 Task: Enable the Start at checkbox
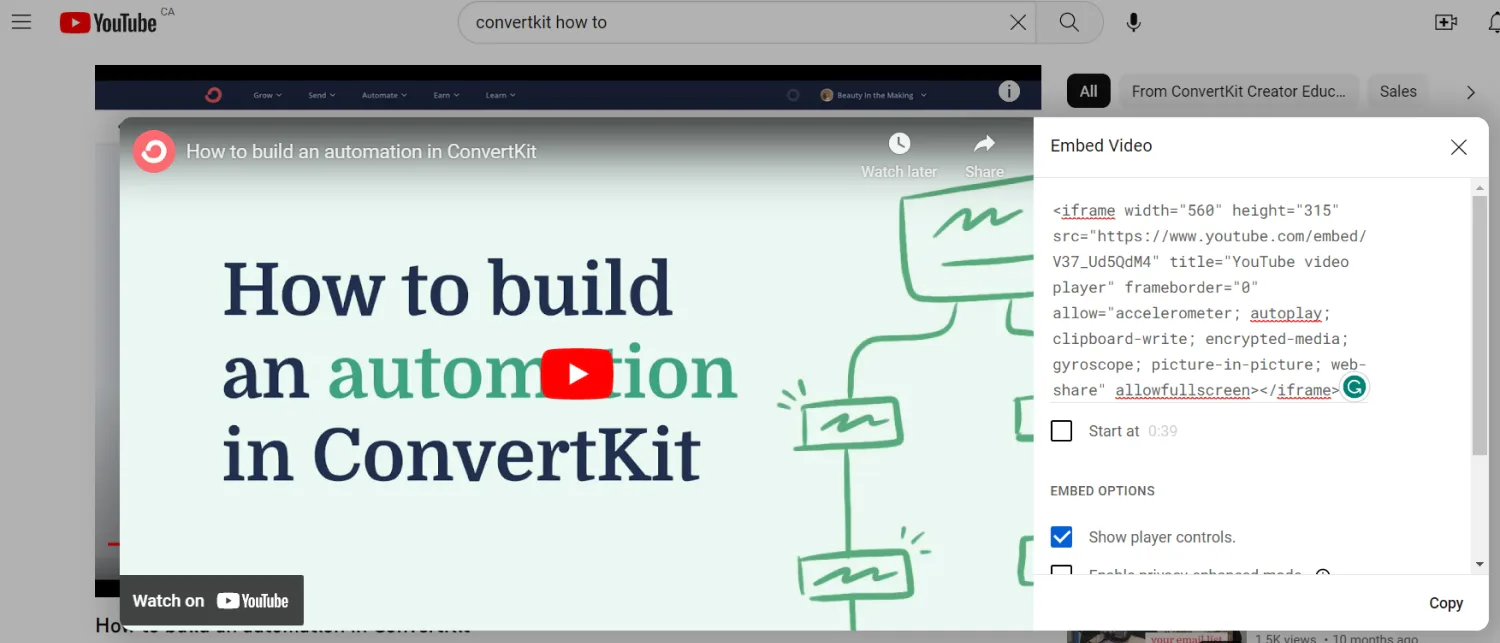pyautogui.click(x=1062, y=431)
